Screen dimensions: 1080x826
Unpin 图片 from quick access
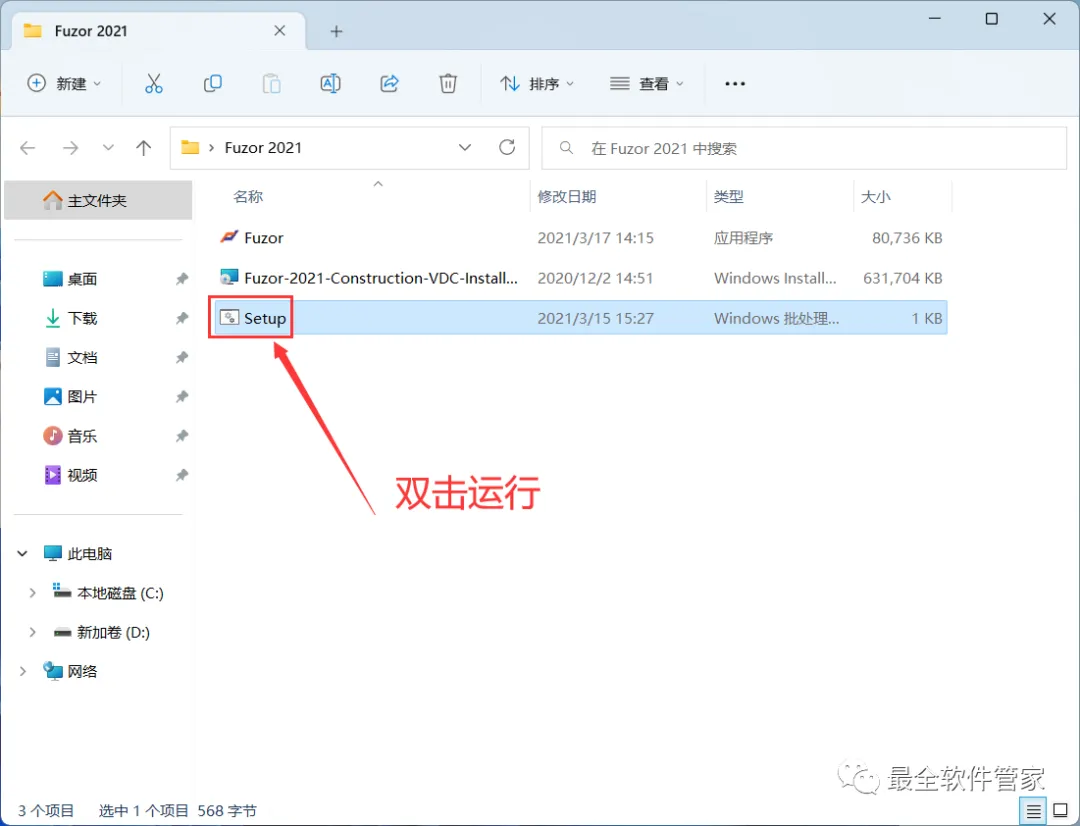click(x=182, y=396)
